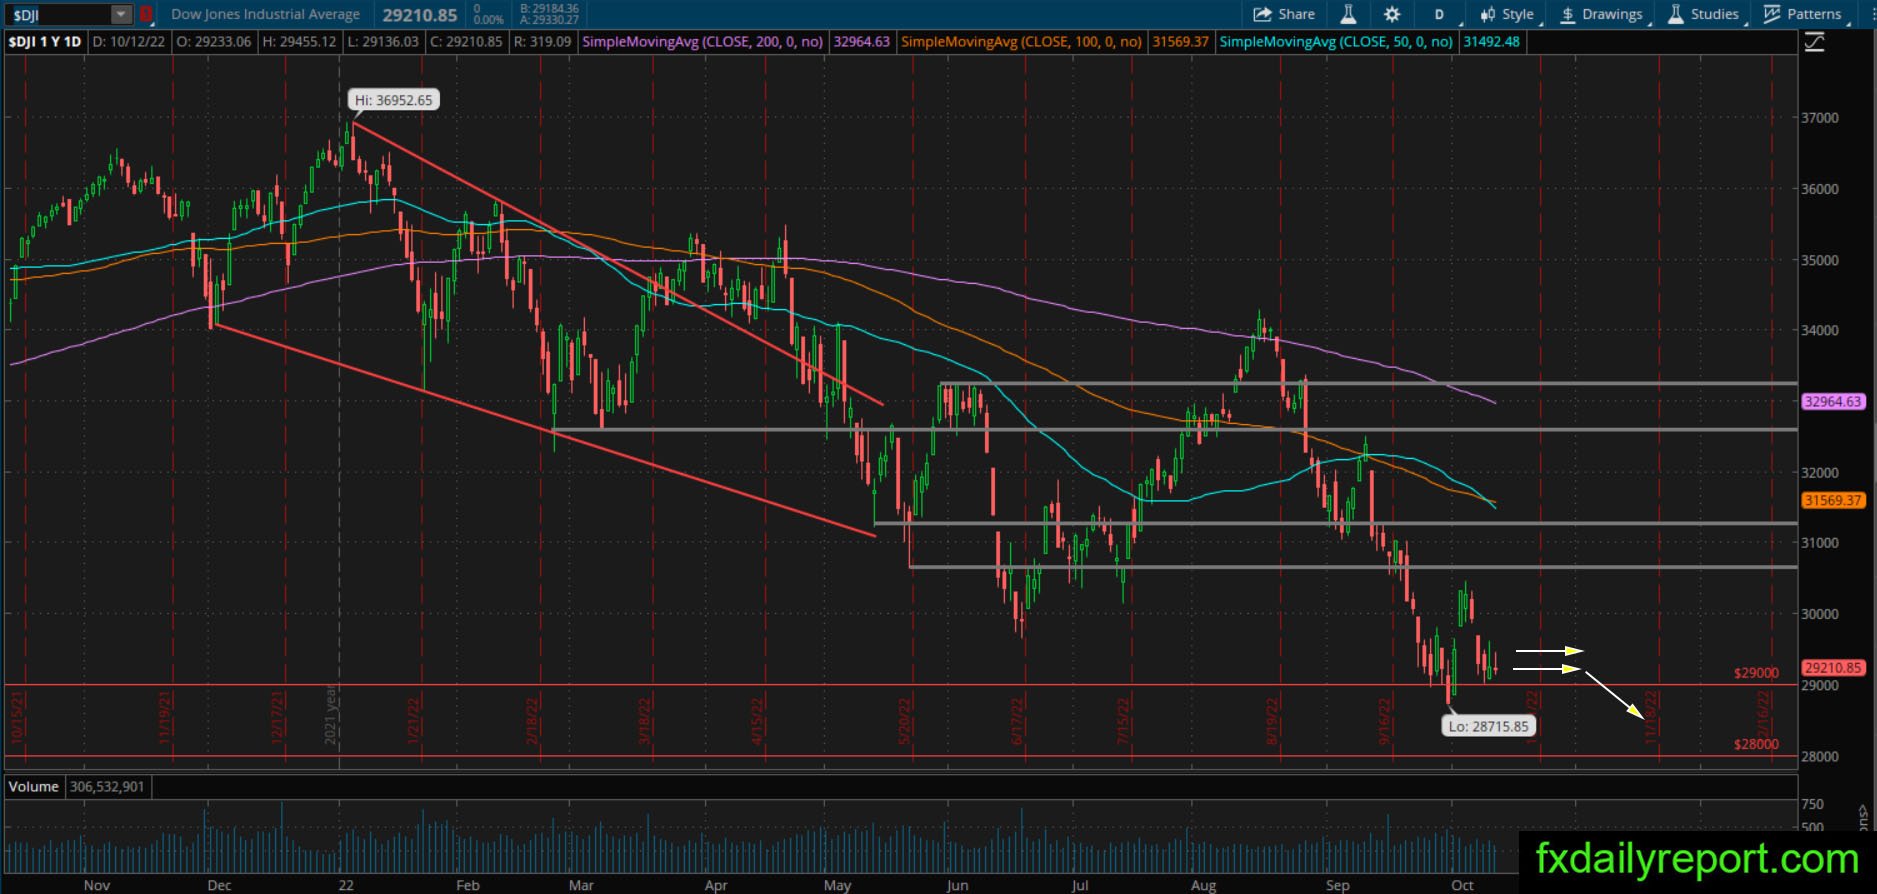Viewport: 1877px width, 894px height.
Task: Click the May label on the time axis
Action: pyautogui.click(x=838, y=885)
